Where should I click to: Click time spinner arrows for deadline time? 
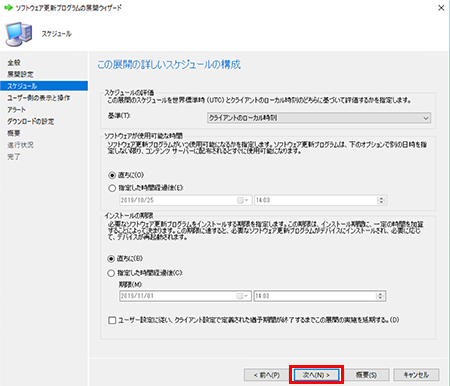[x=380, y=296]
